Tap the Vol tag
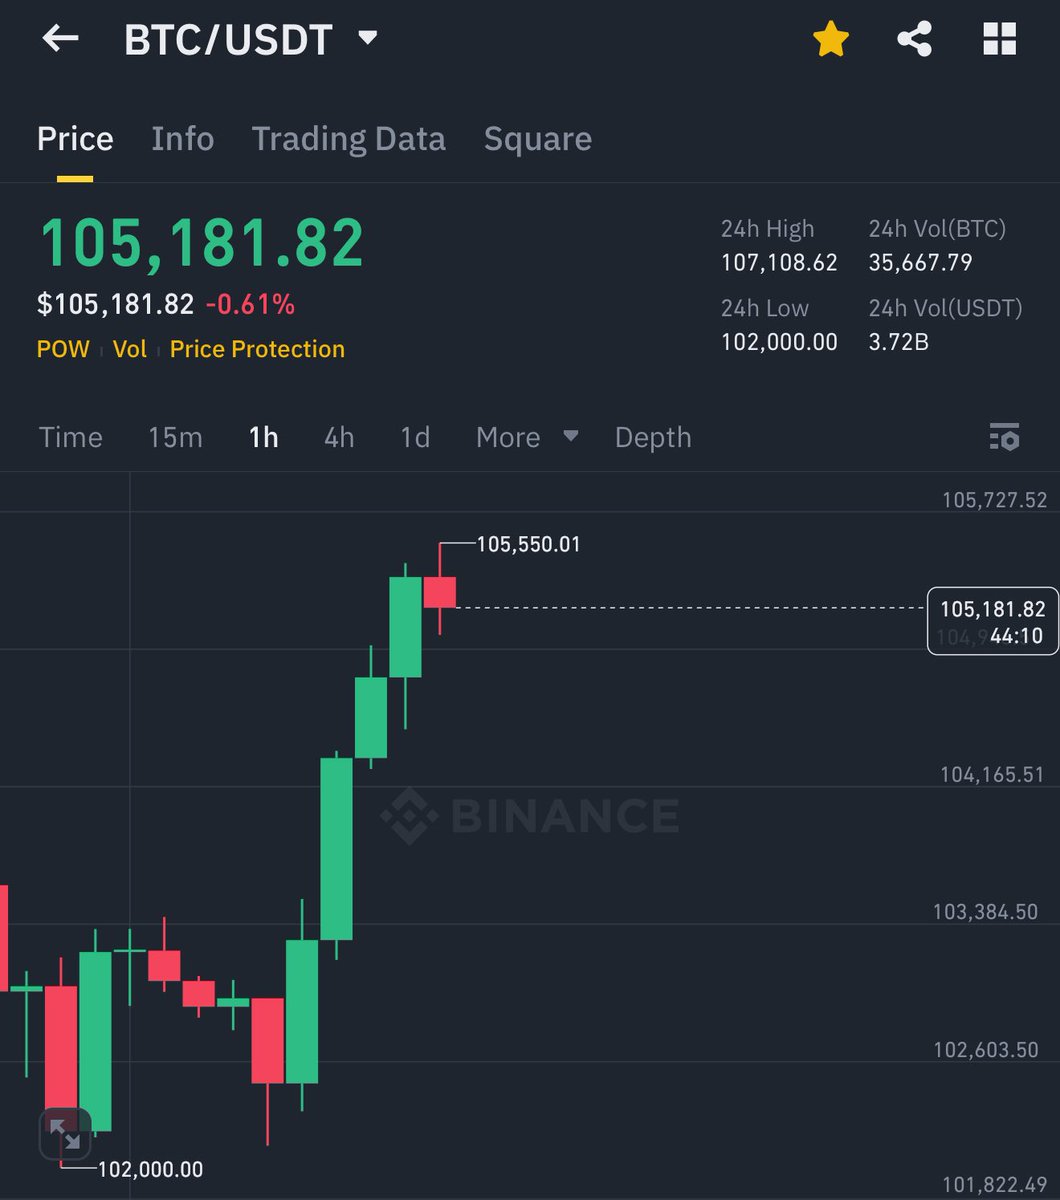The height and width of the screenshot is (1200, 1060). tap(129, 349)
